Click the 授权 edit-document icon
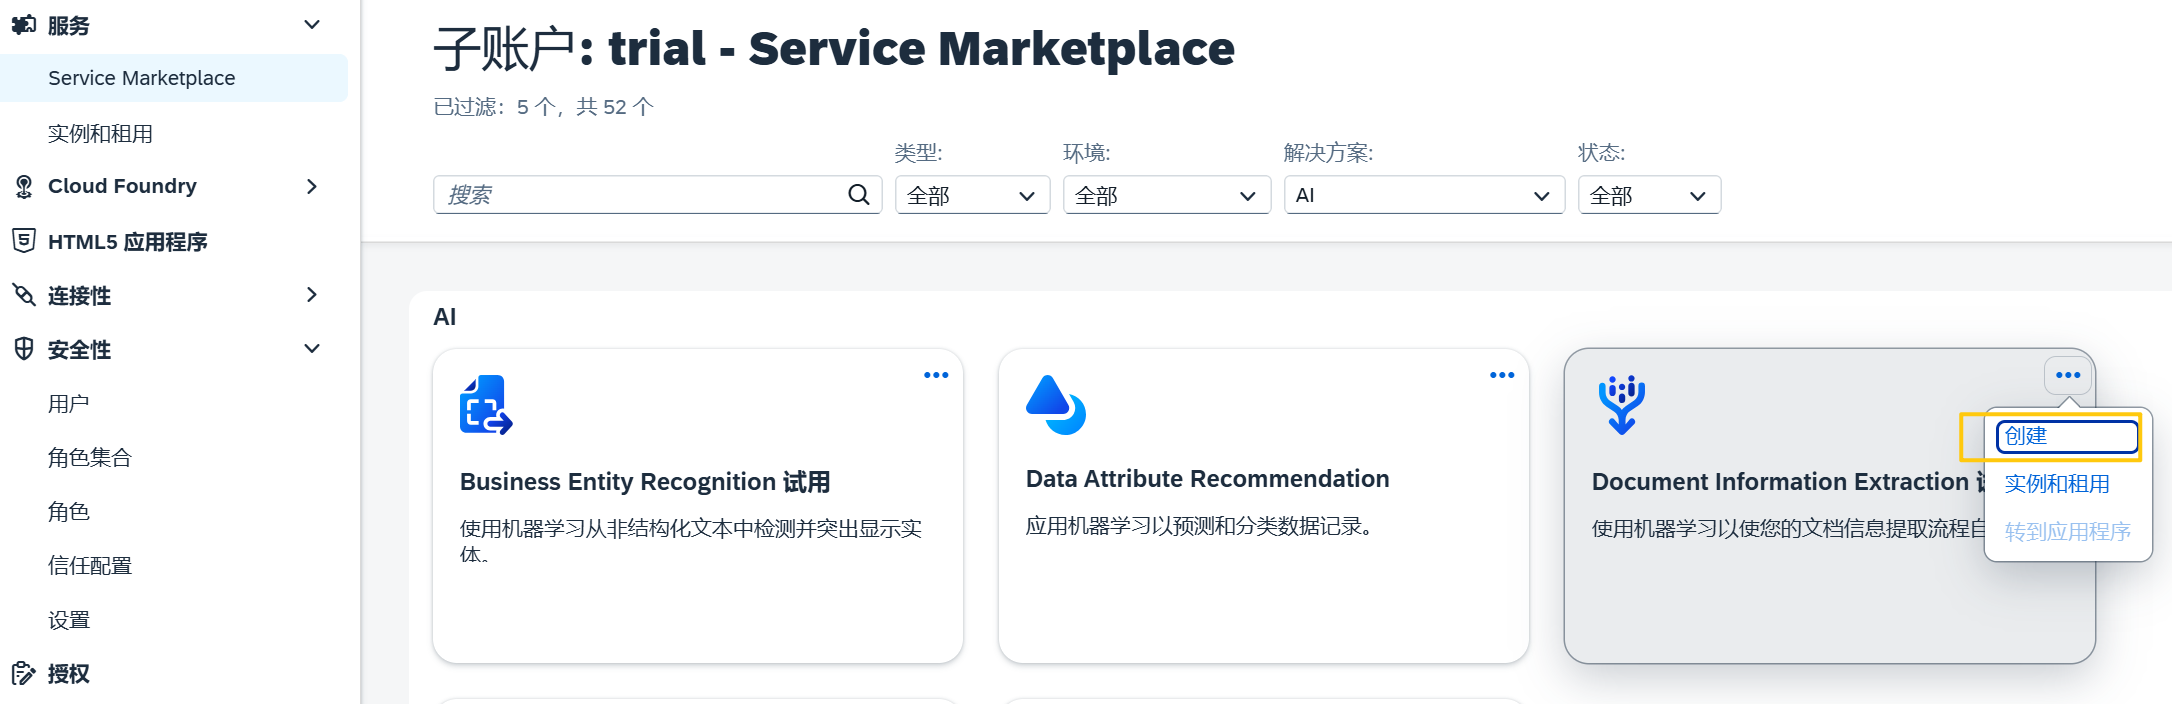The image size is (2172, 704). pos(24,673)
